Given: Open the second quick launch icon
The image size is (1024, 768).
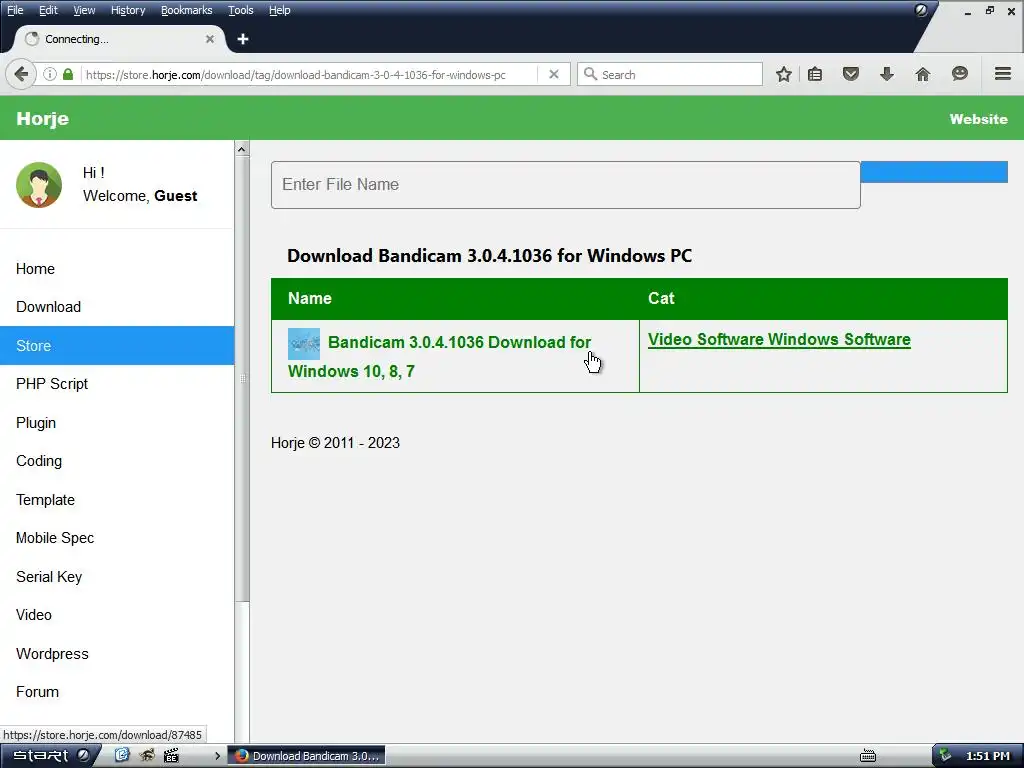Looking at the screenshot, I should [147, 756].
